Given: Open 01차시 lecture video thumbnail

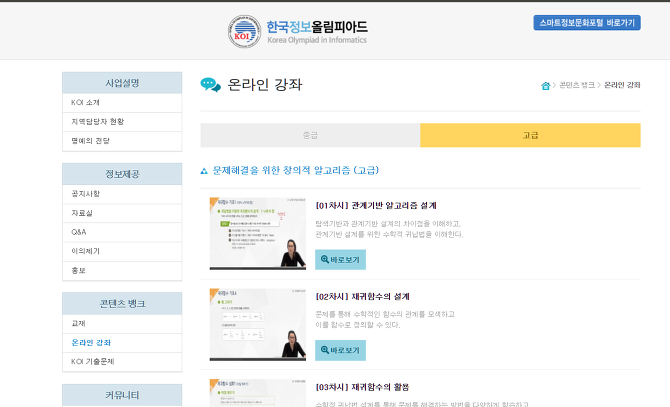Looking at the screenshot, I should 258,234.
